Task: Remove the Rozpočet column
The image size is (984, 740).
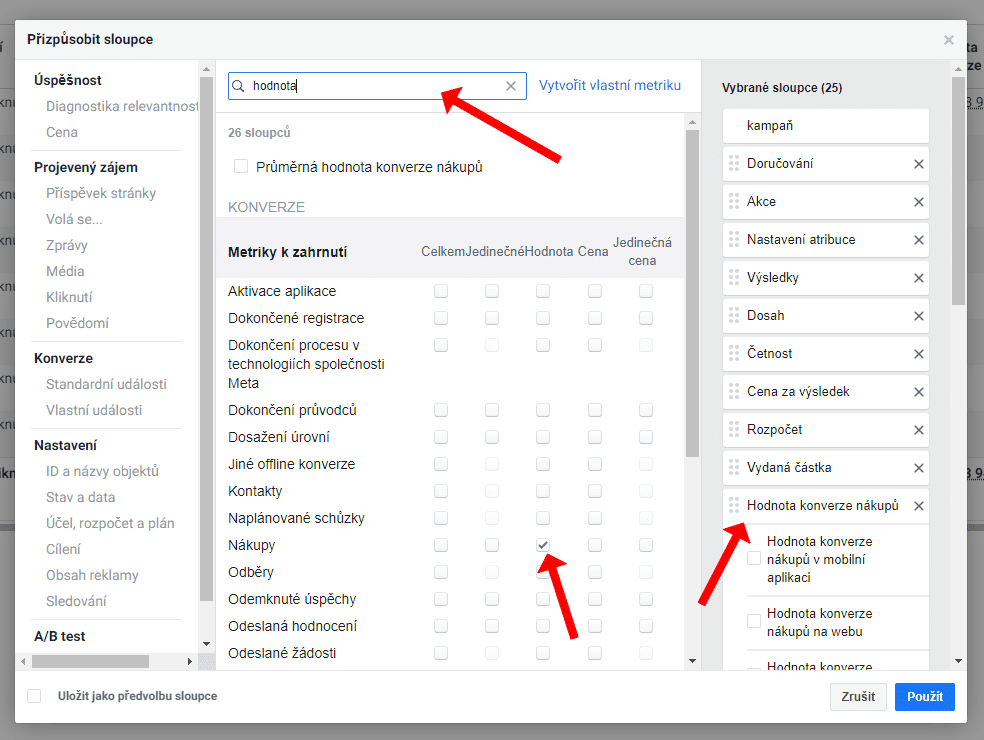Action: click(x=918, y=430)
